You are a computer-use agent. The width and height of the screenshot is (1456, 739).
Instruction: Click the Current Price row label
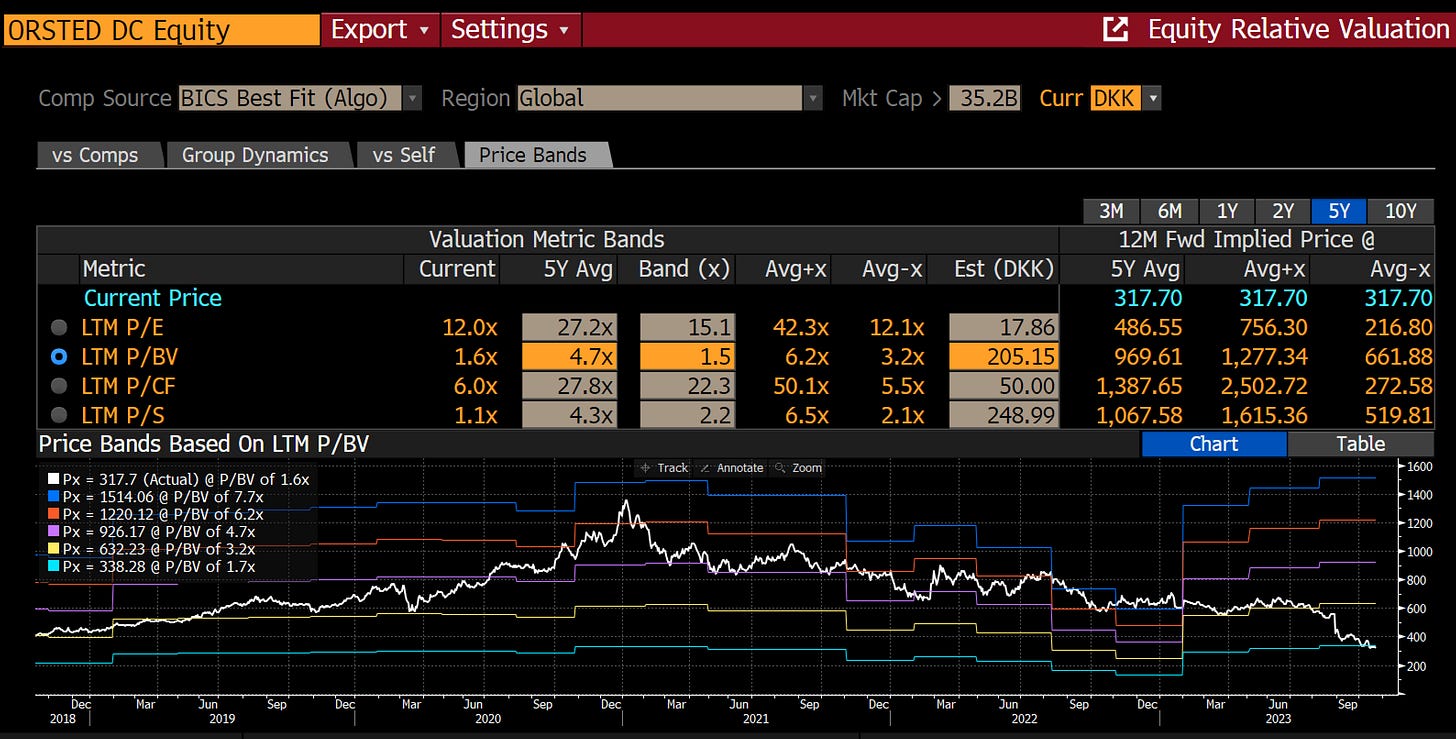click(153, 298)
